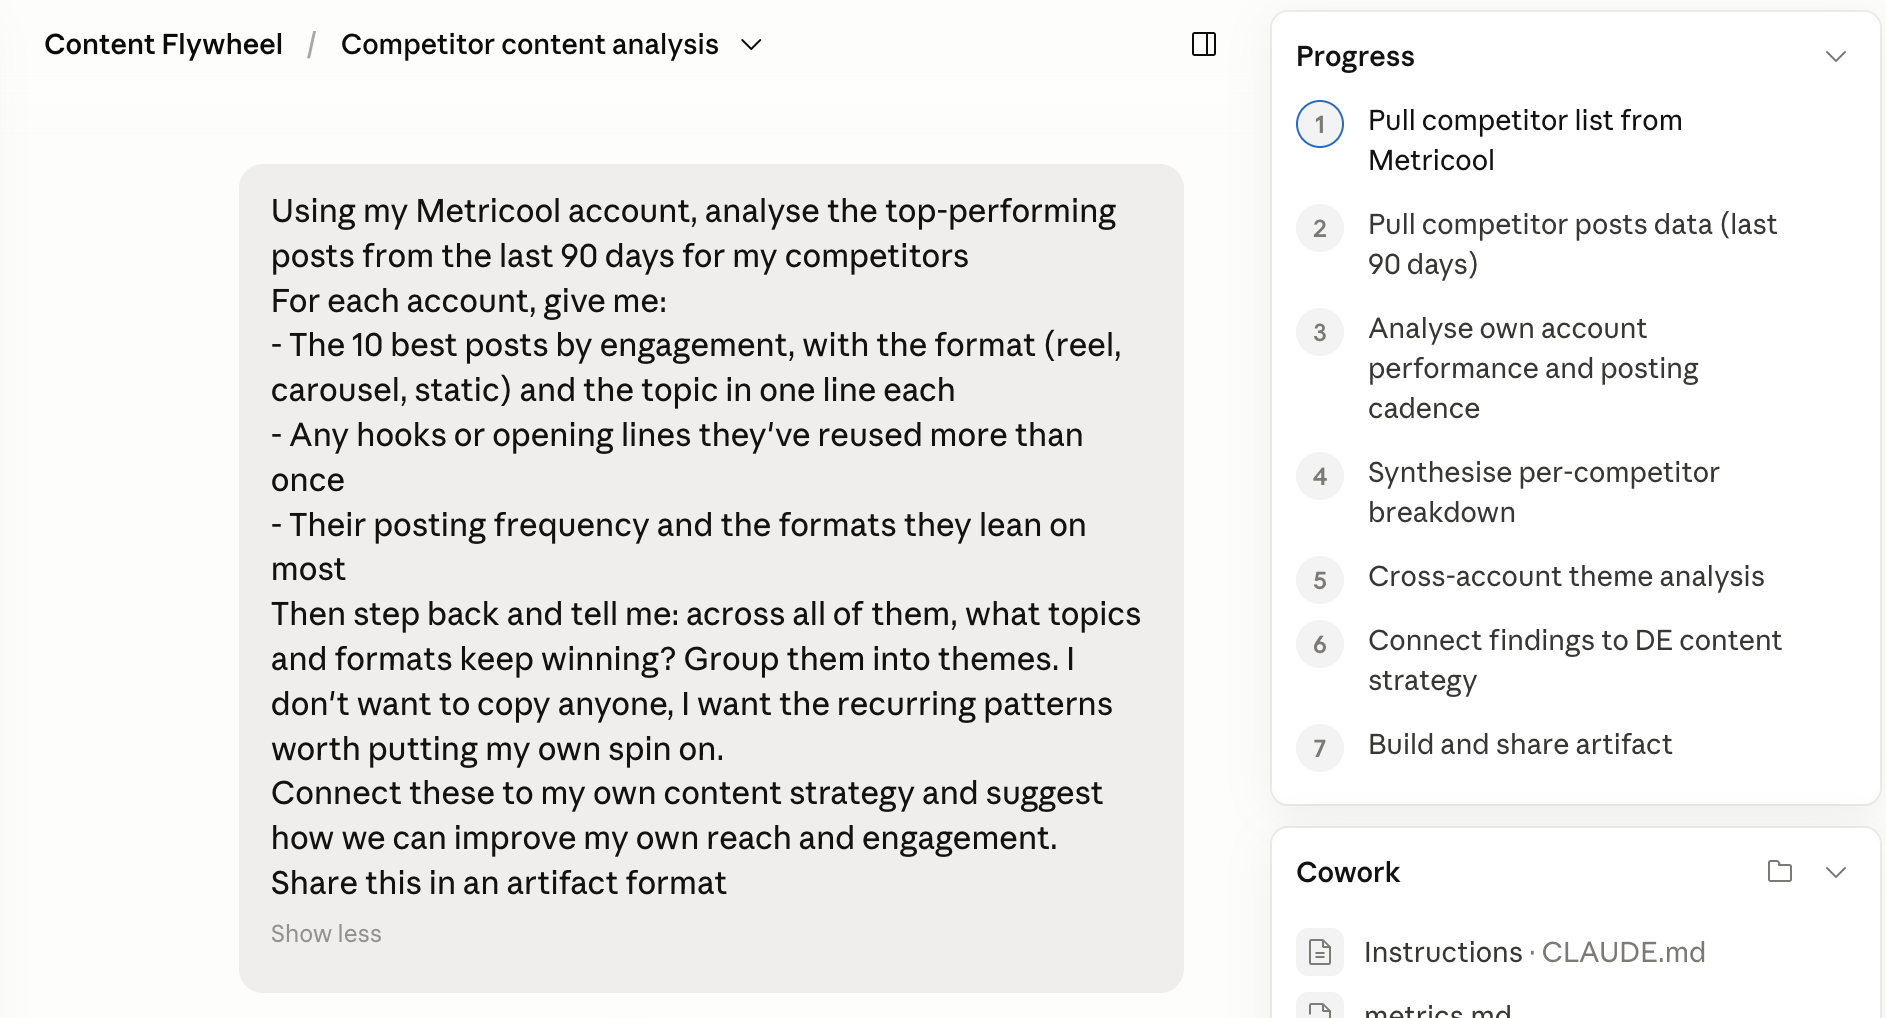Collapse the Cowork panel chevron

tap(1836, 872)
